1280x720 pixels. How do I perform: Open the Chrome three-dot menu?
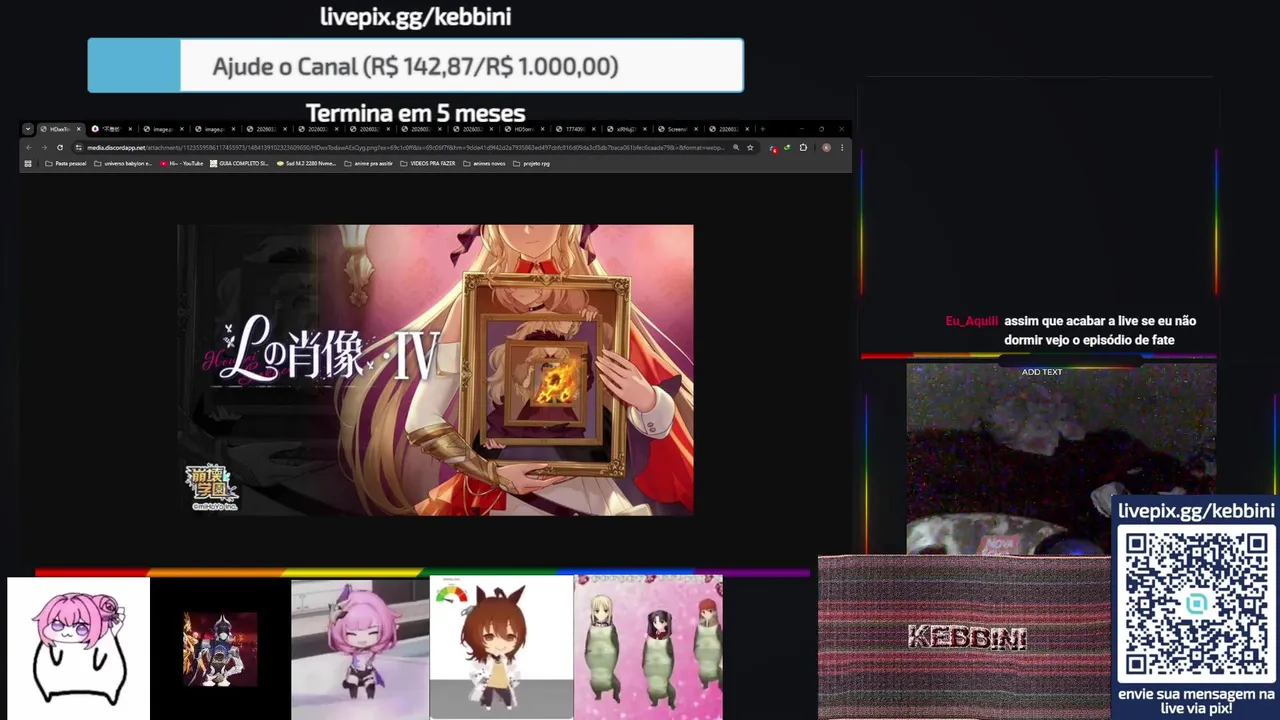pos(842,148)
